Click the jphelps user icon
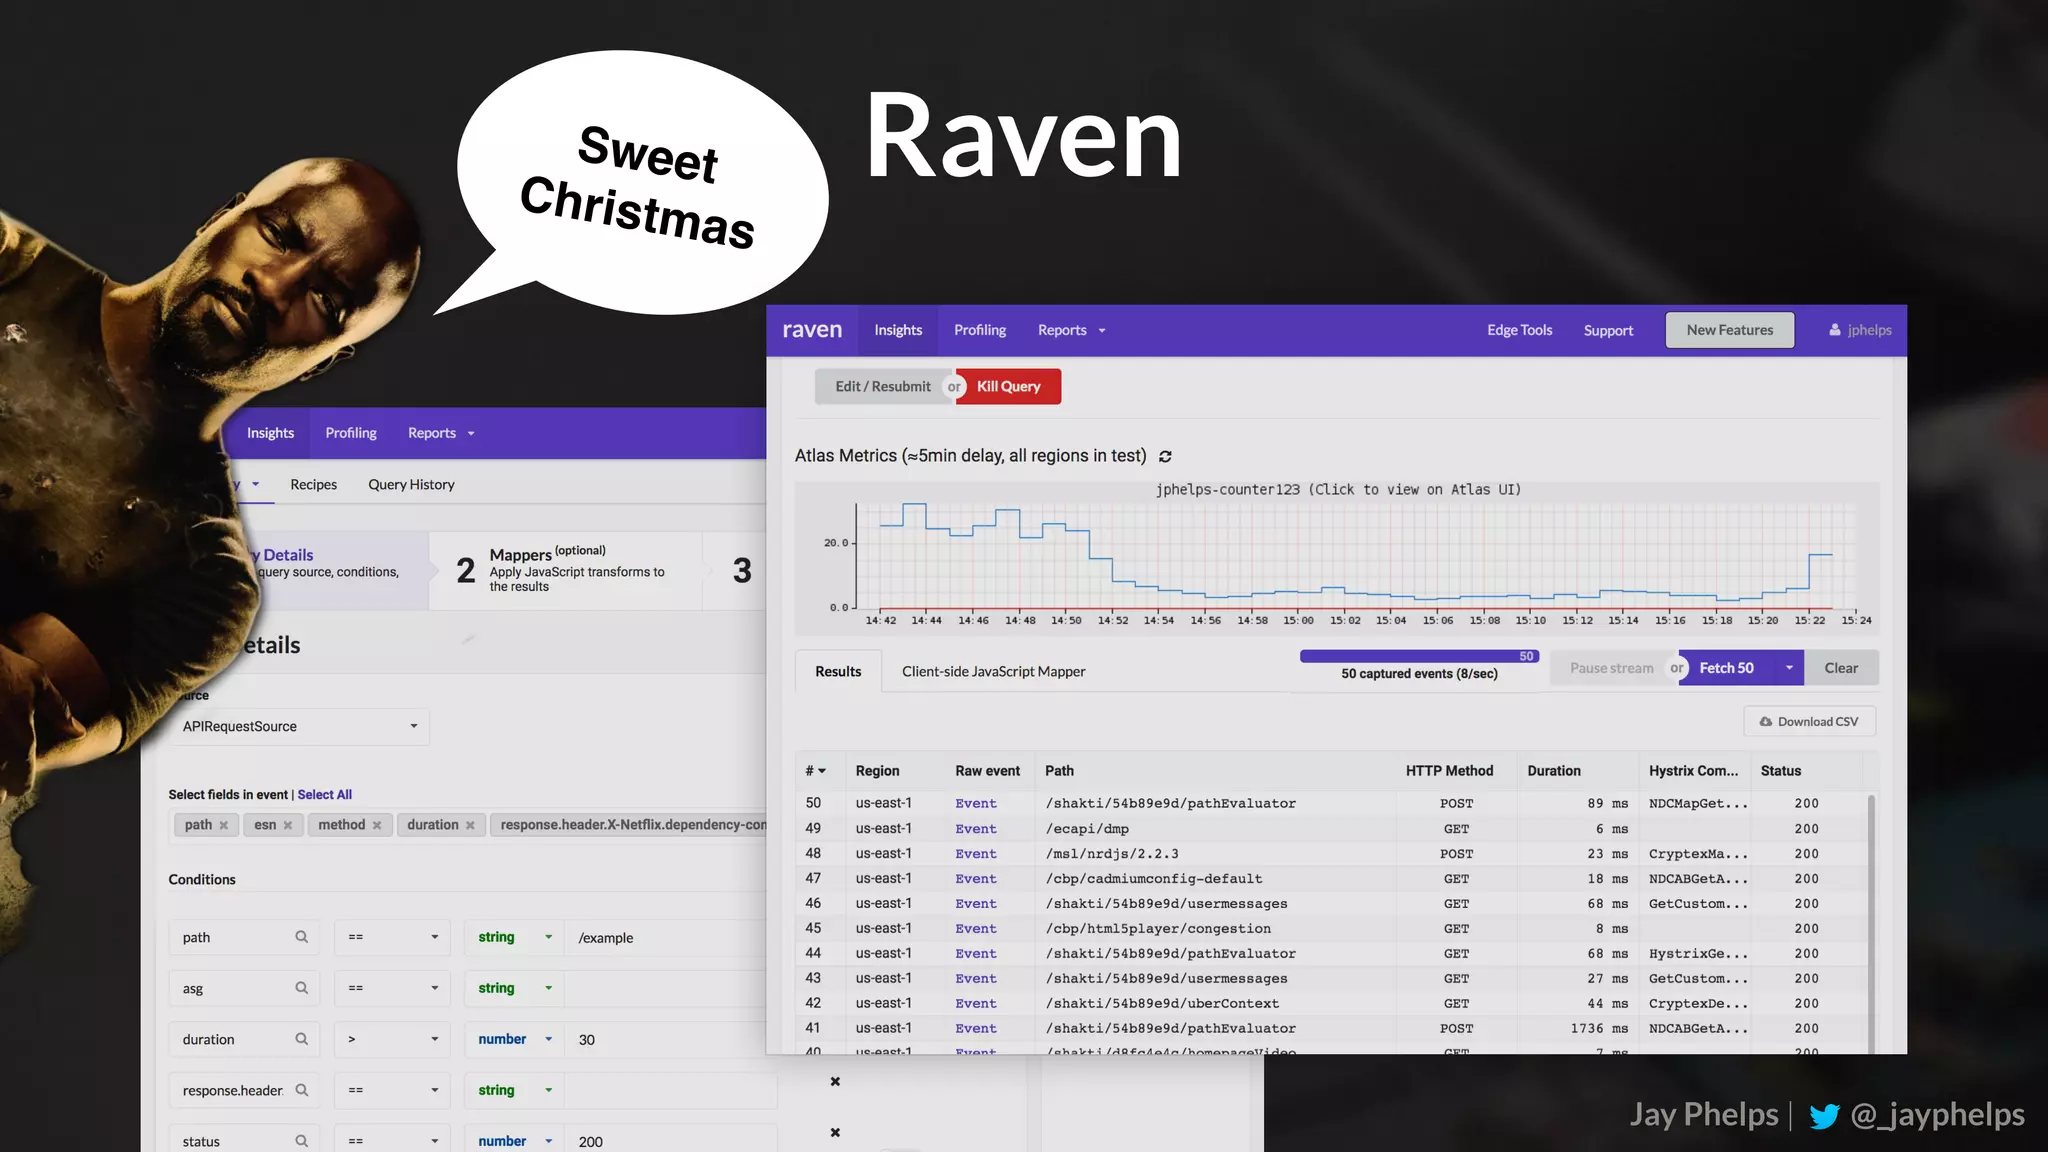This screenshot has height=1152, width=2048. (x=1835, y=330)
